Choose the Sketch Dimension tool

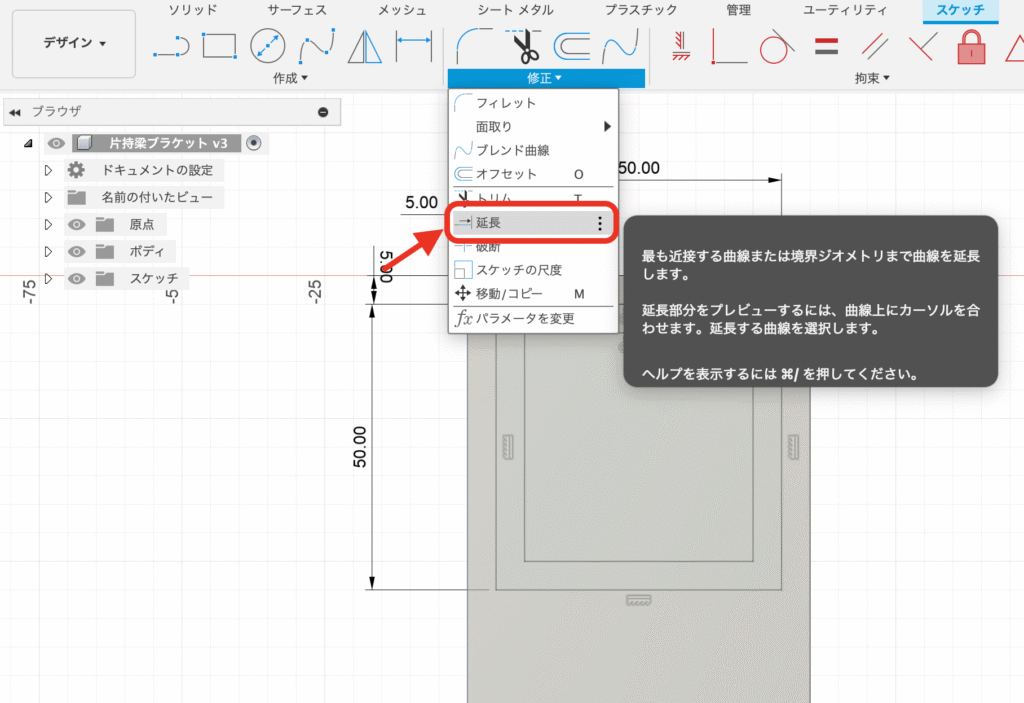coord(413,45)
